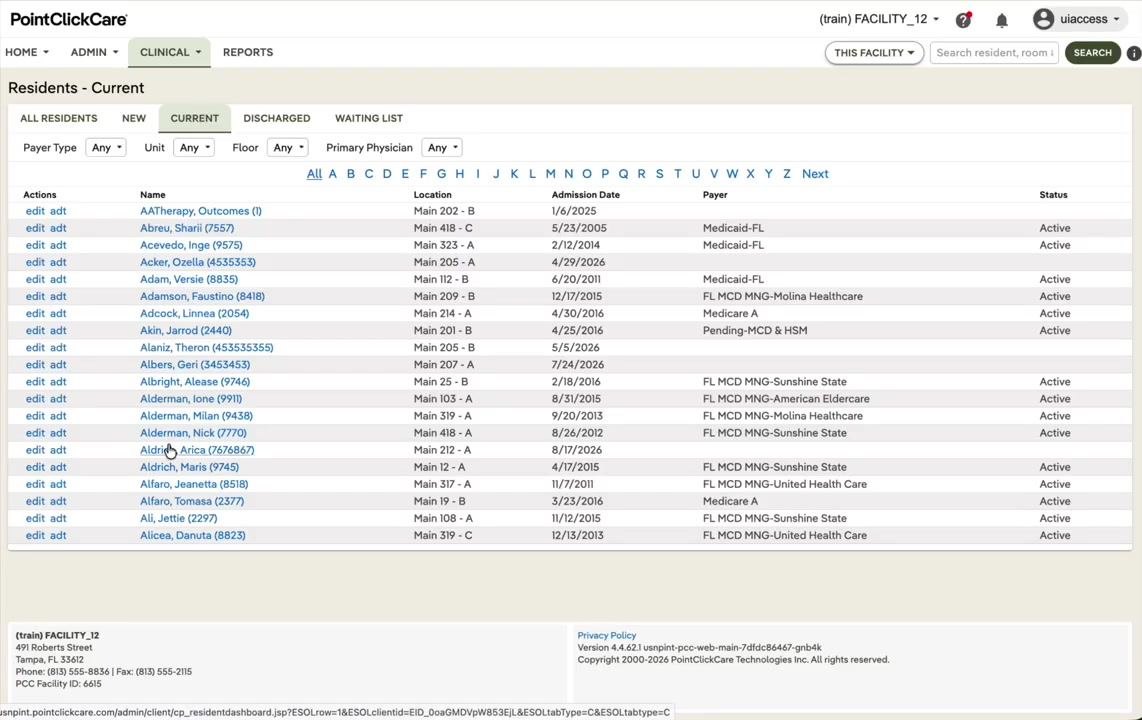
Task: Expand the HOME menu
Action: pos(27,52)
